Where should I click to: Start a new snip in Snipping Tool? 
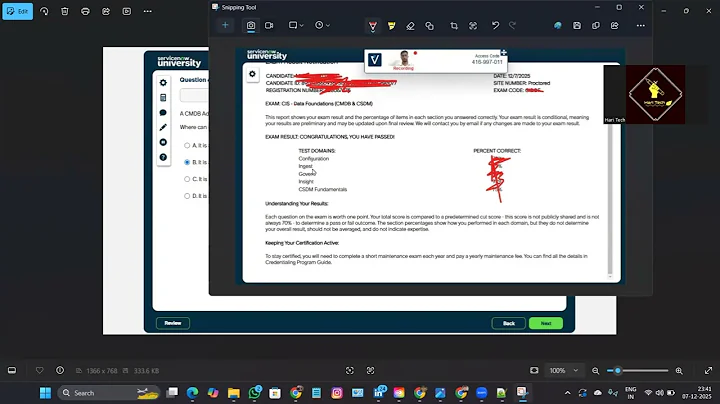[225, 25]
